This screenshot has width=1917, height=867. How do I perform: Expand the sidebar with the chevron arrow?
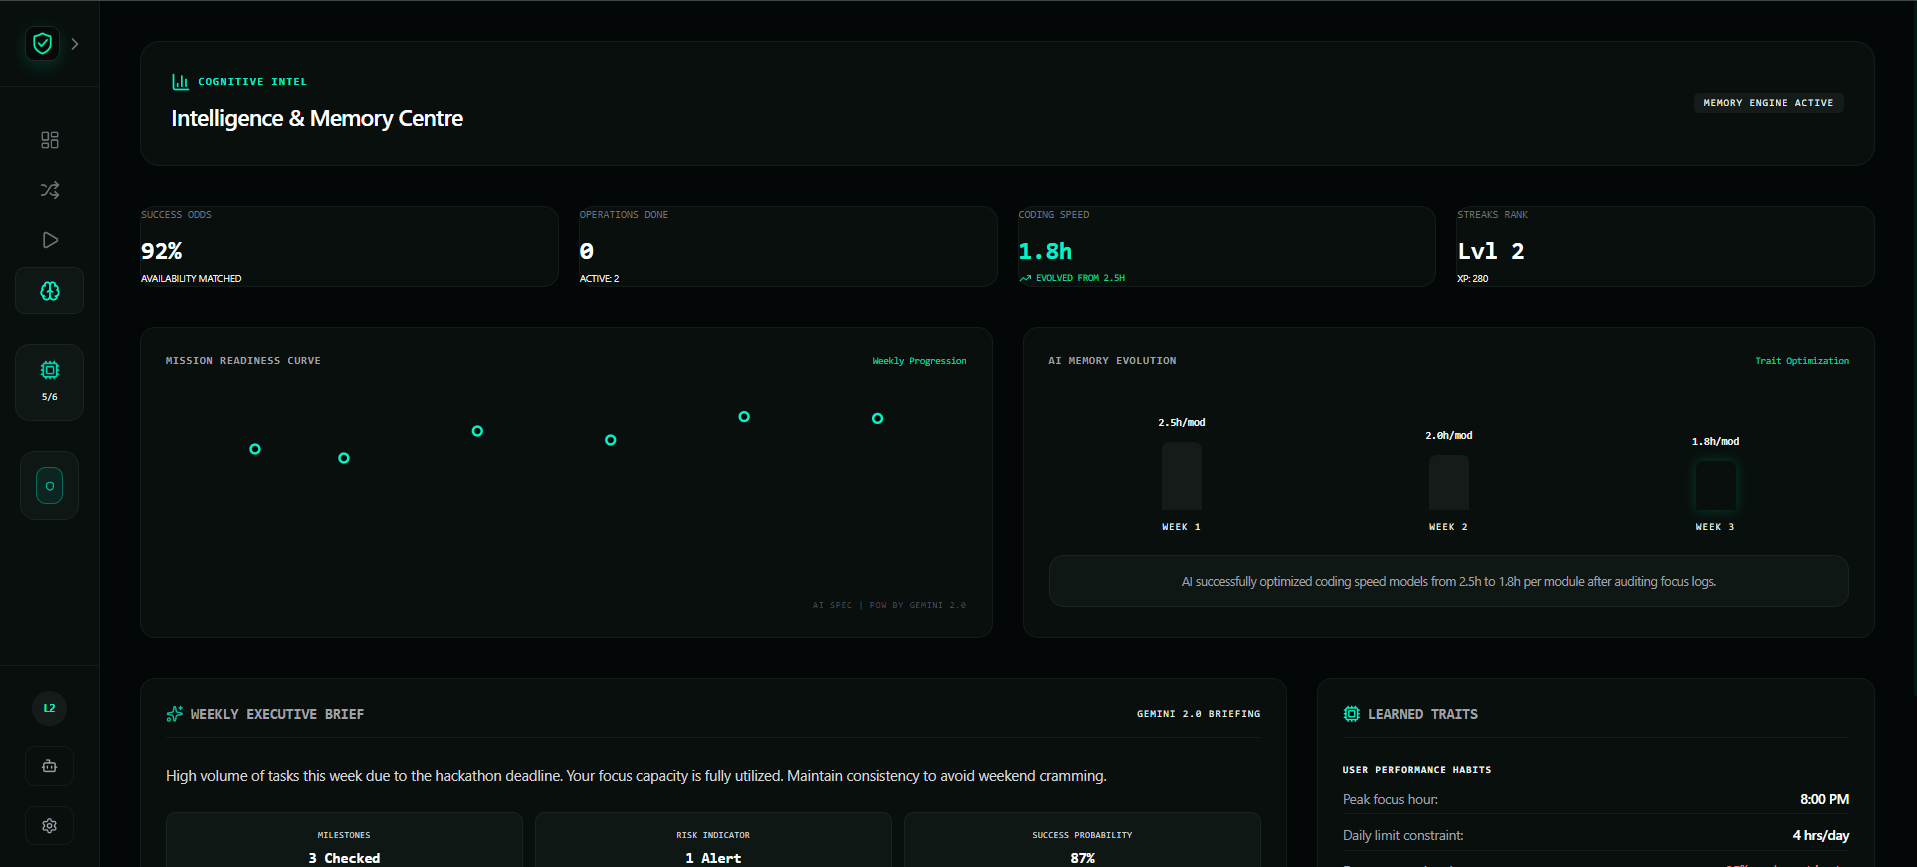pyautogui.click(x=75, y=44)
